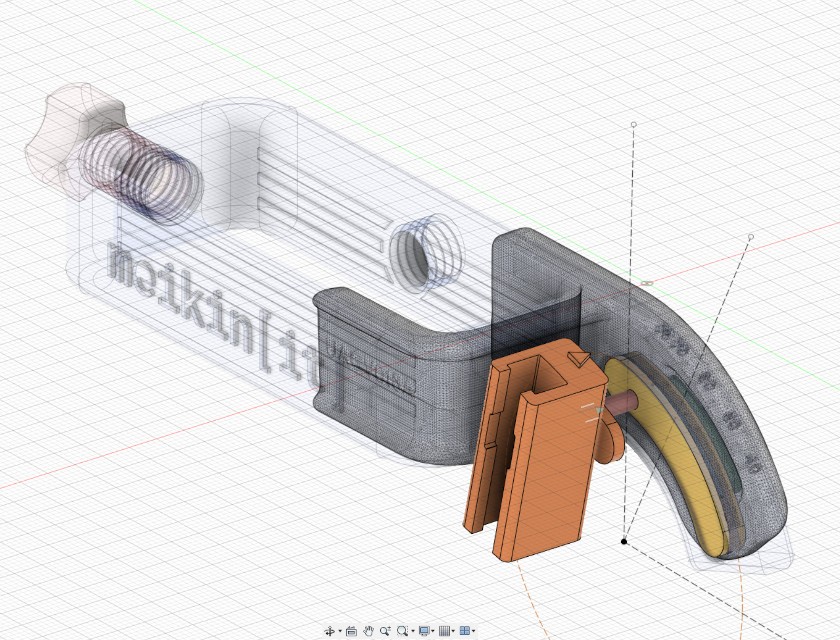Click the black sketch pivot point

click(x=624, y=541)
